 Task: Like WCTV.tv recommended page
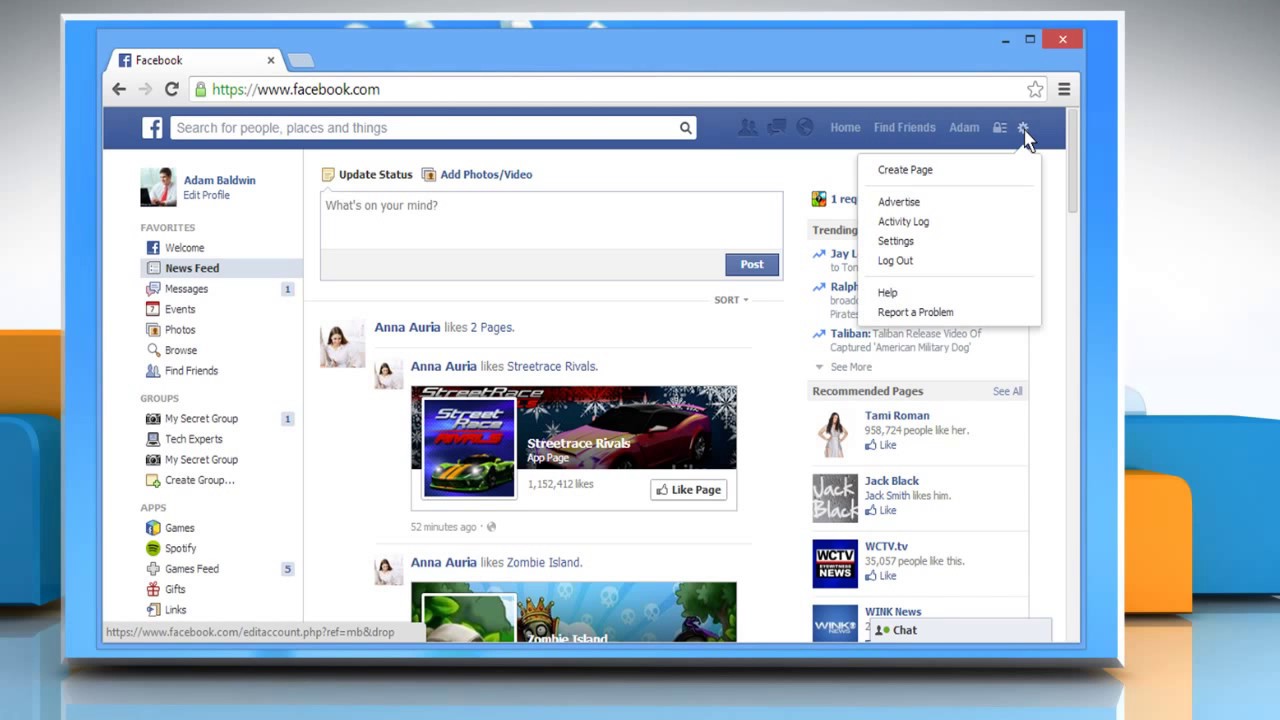tap(881, 576)
